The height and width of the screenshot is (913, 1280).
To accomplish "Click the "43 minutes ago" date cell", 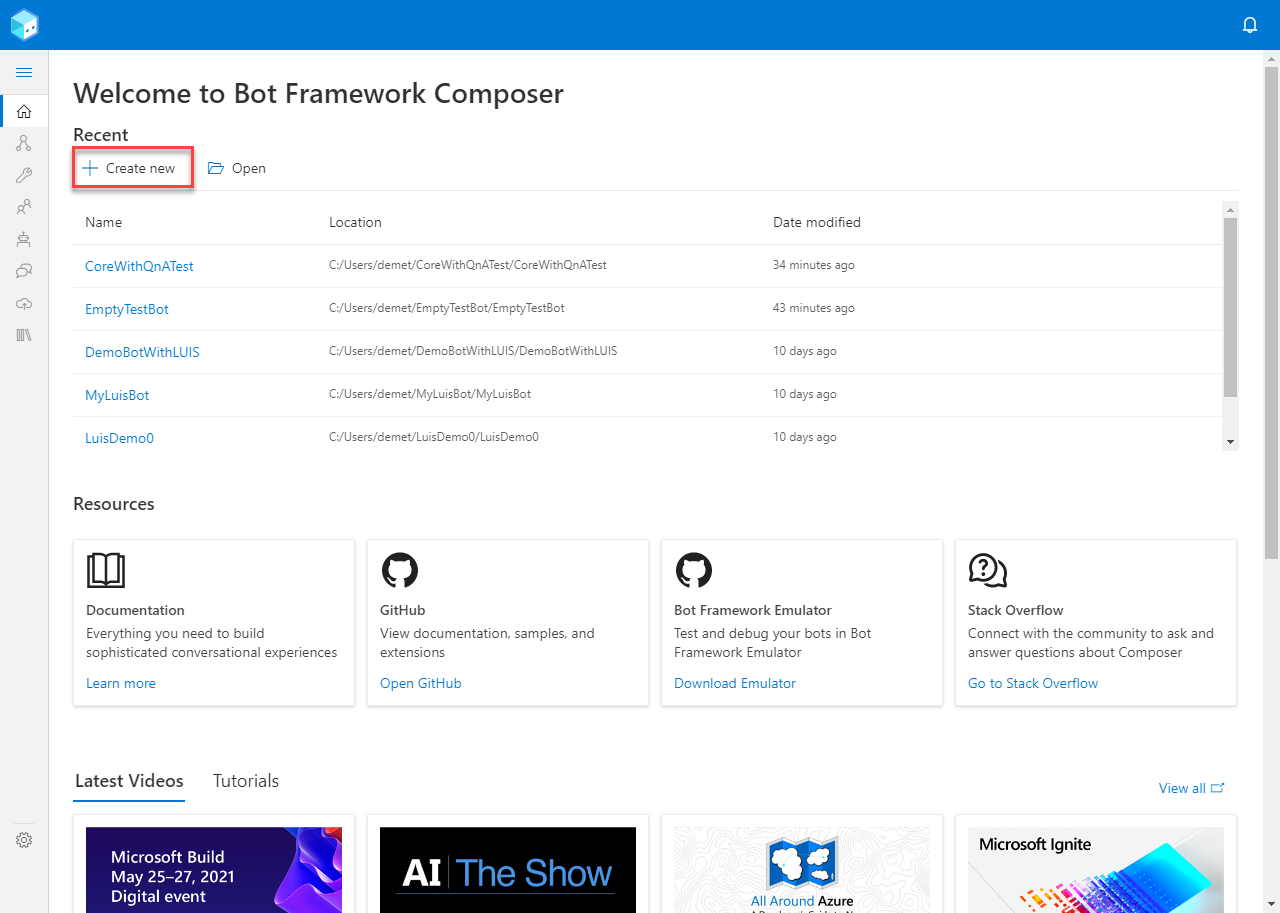I will (814, 308).
